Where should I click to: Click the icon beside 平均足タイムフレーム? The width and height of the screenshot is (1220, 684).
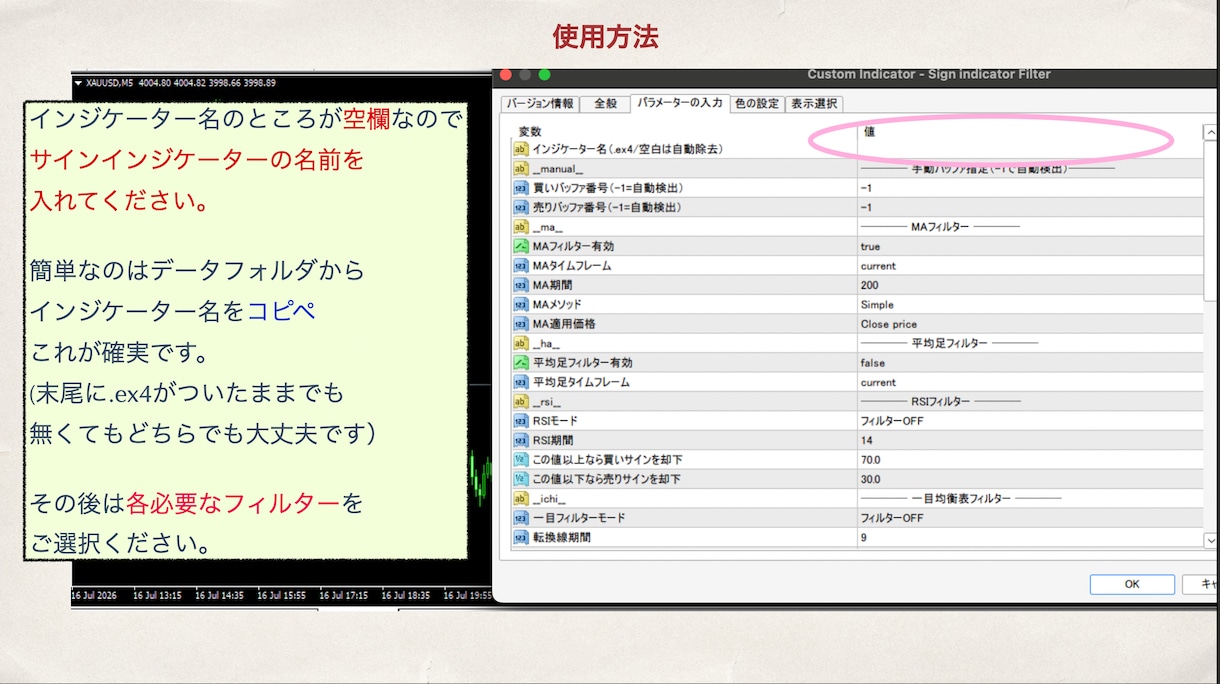point(520,382)
